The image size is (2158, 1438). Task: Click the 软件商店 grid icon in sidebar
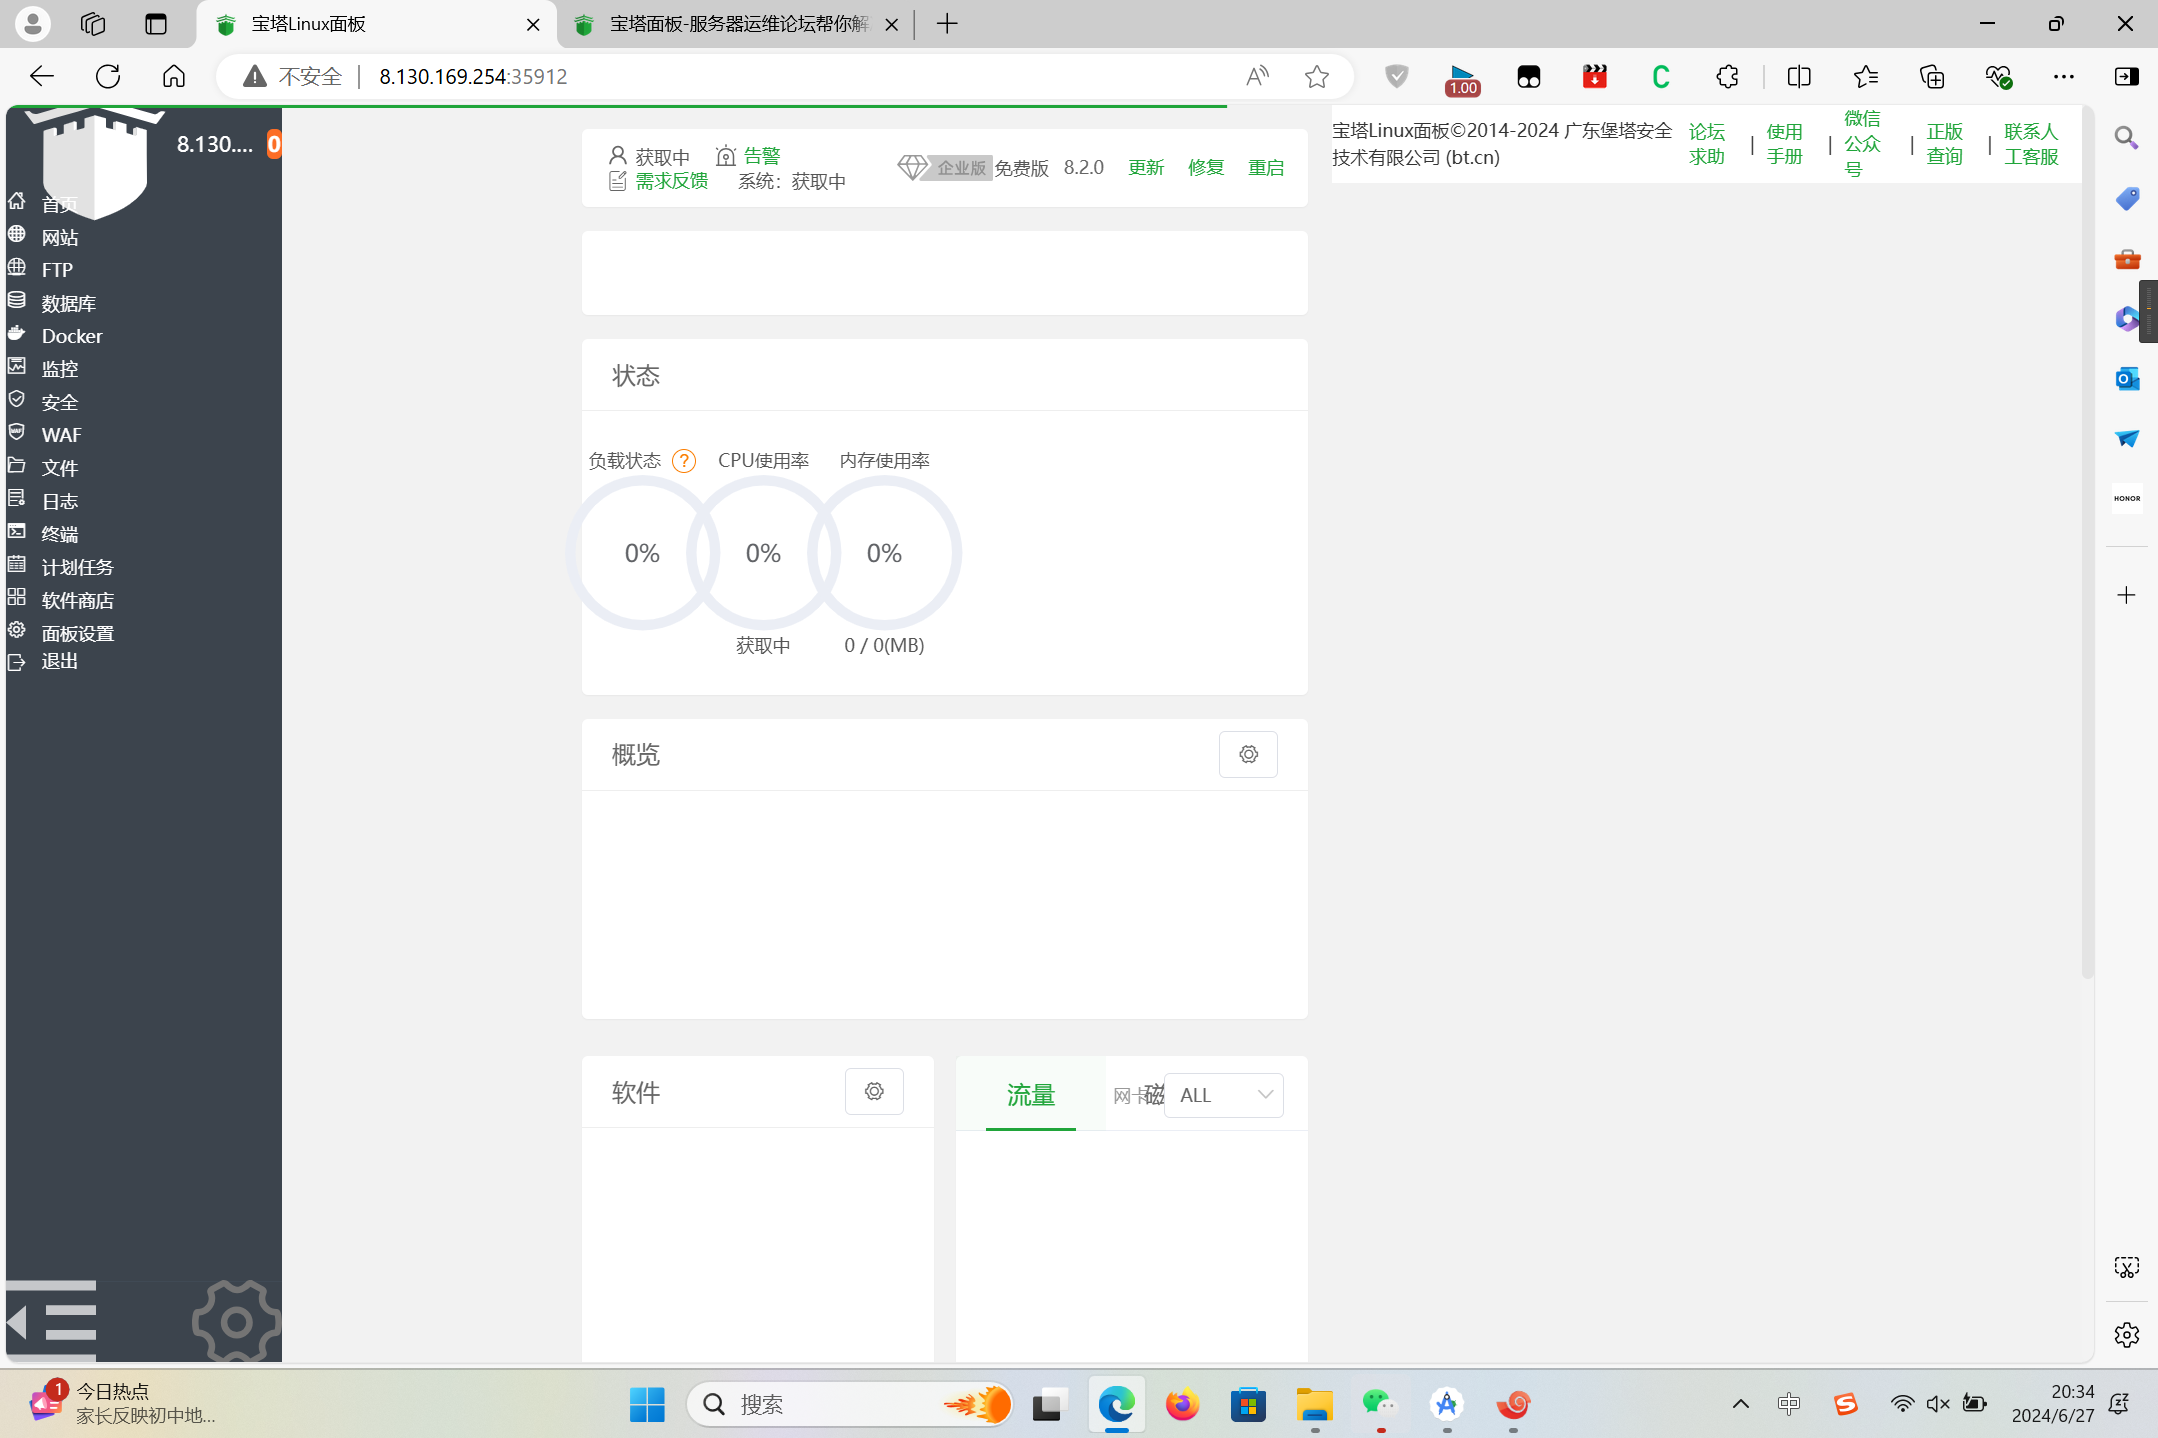(17, 597)
